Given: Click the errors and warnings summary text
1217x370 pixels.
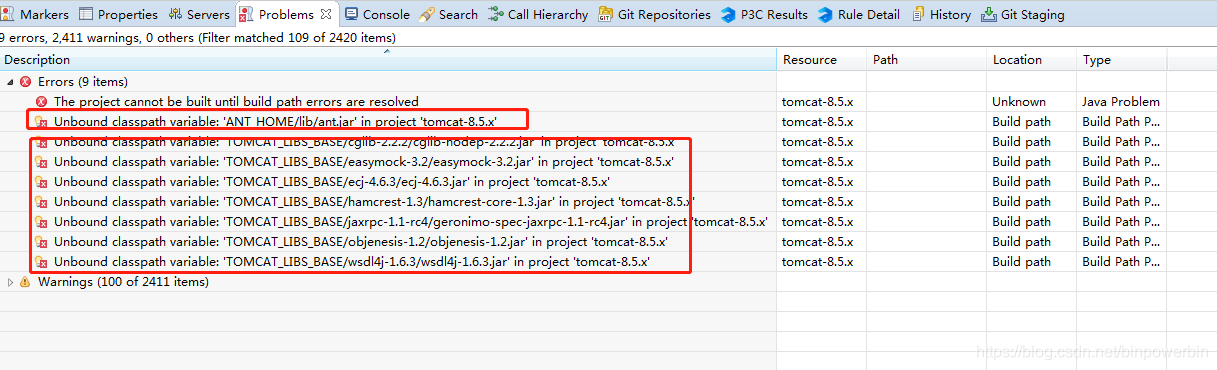Looking at the screenshot, I should [198, 38].
